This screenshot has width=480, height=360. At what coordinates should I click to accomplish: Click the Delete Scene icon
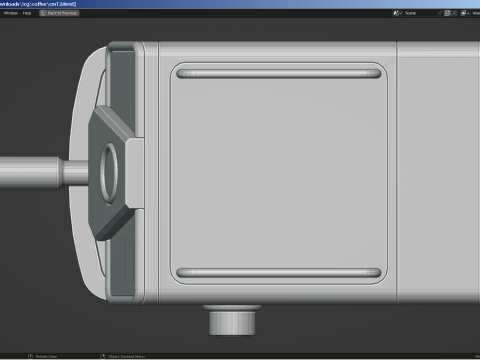454,13
